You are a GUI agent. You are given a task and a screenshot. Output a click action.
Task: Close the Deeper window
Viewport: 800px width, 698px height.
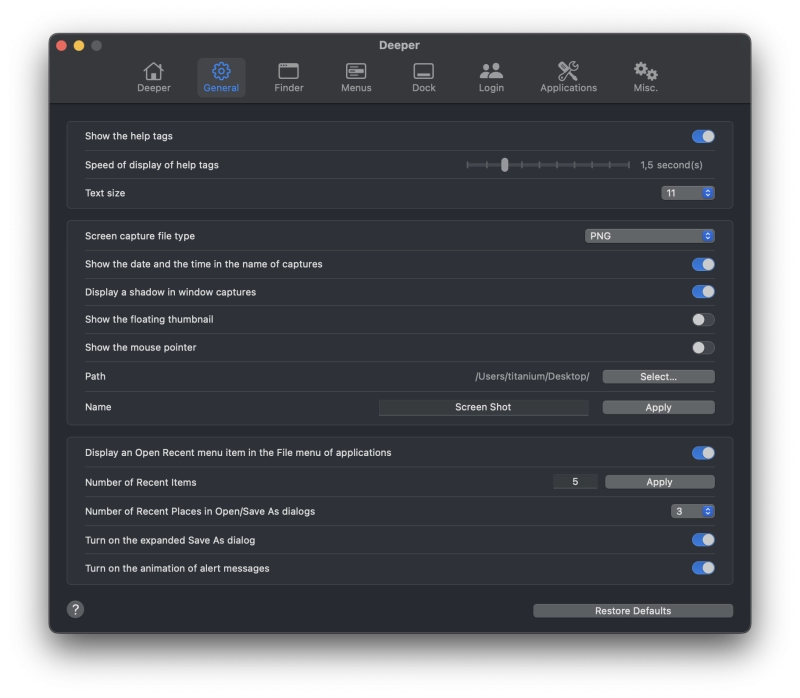coord(62,46)
